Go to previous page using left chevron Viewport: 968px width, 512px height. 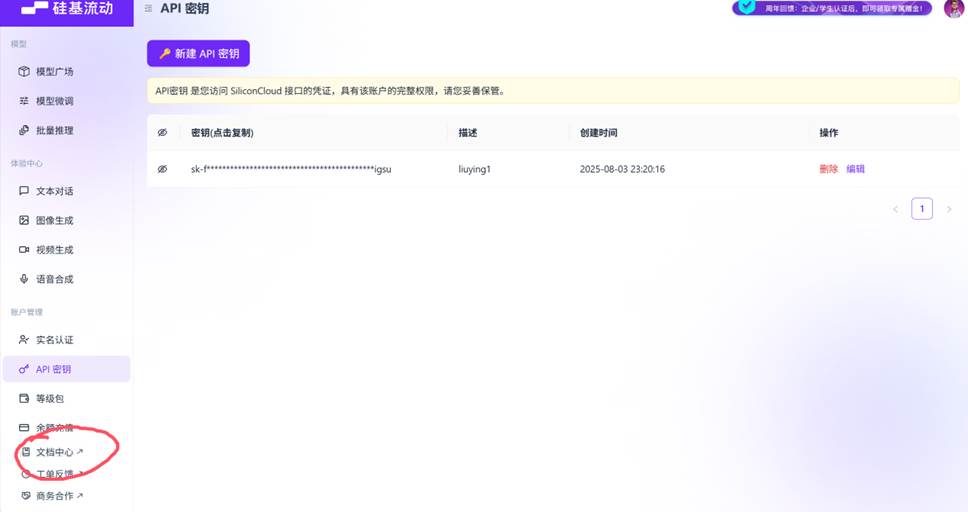tap(895, 209)
